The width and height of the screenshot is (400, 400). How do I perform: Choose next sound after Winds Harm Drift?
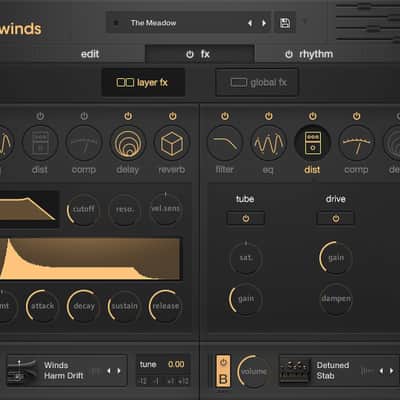point(119,371)
